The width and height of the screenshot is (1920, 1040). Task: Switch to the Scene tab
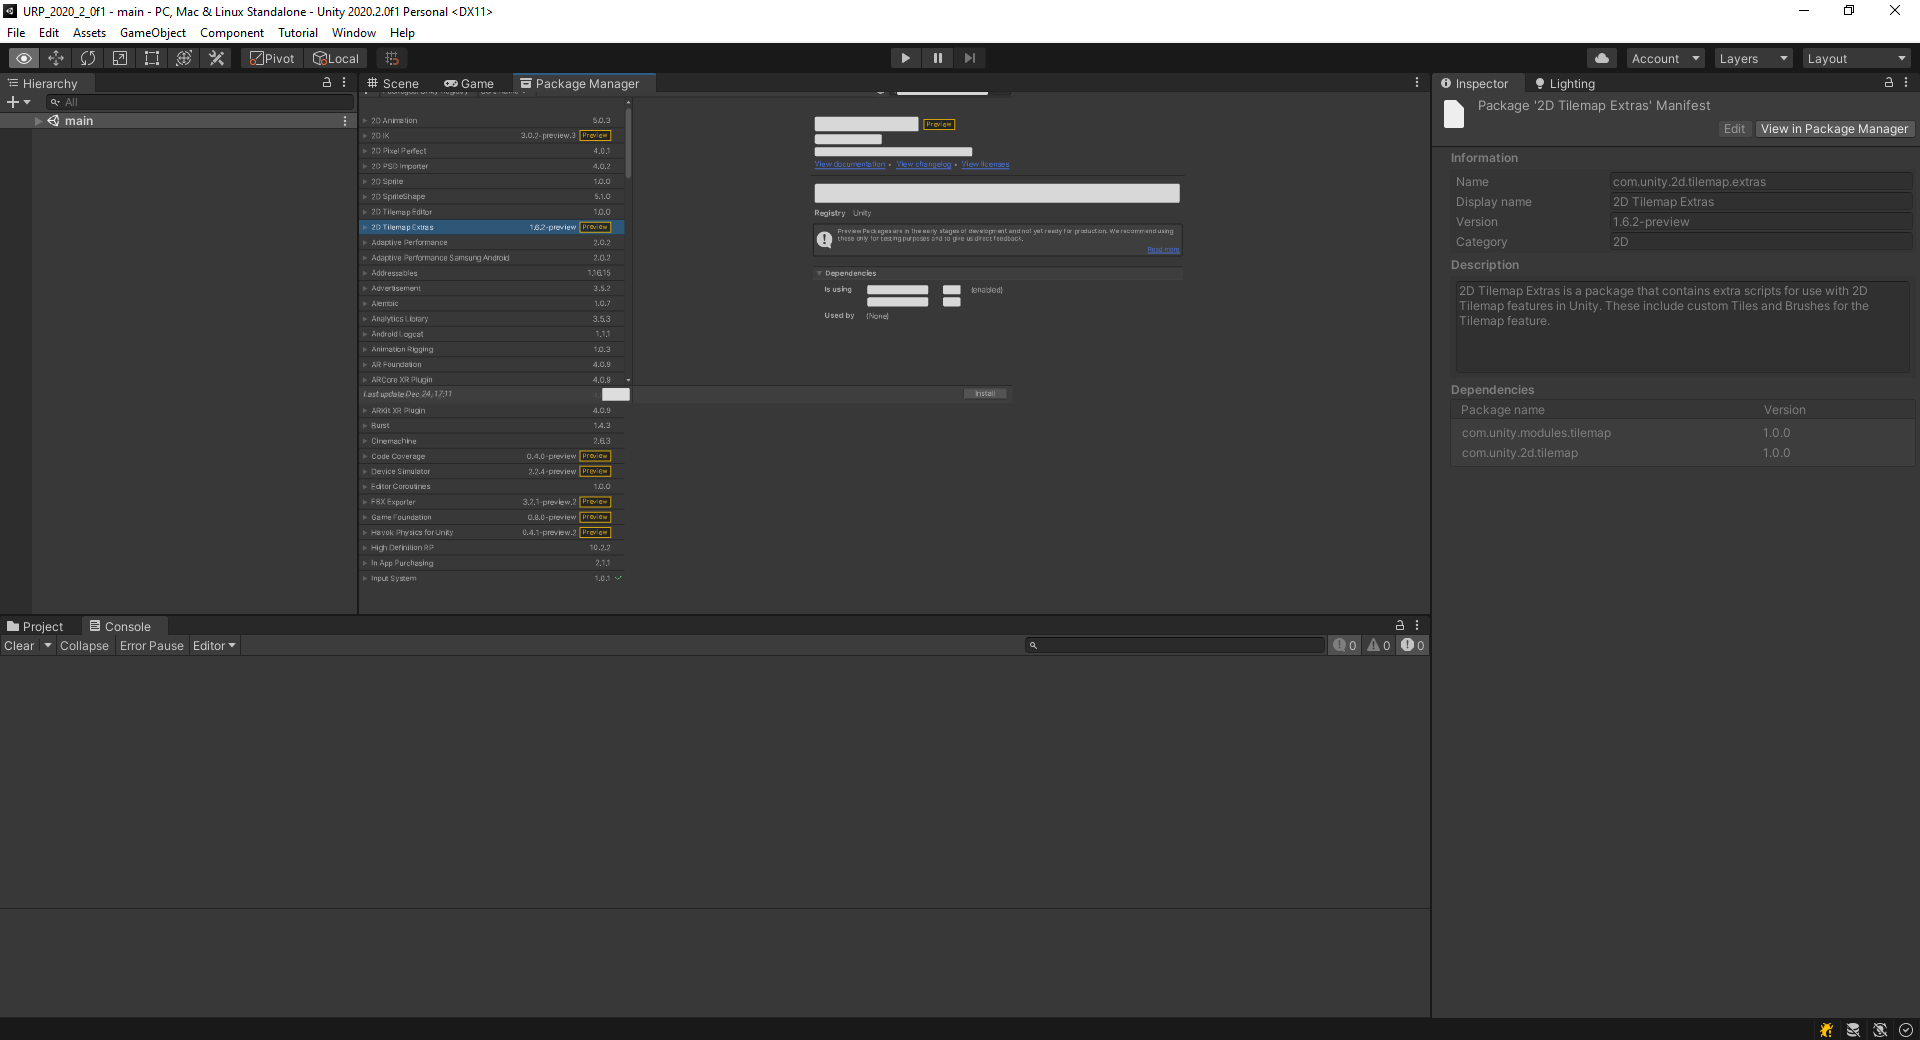[393, 84]
